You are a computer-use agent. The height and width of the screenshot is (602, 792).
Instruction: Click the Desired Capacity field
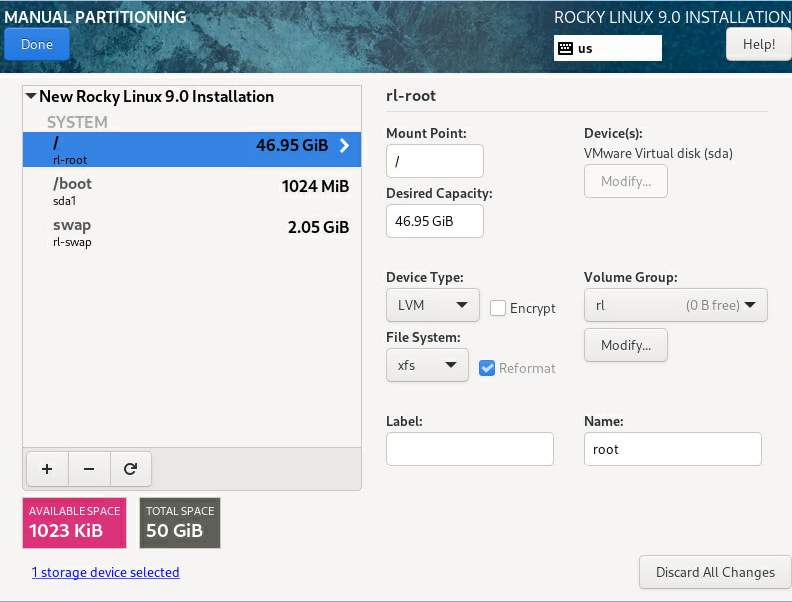tap(434, 221)
